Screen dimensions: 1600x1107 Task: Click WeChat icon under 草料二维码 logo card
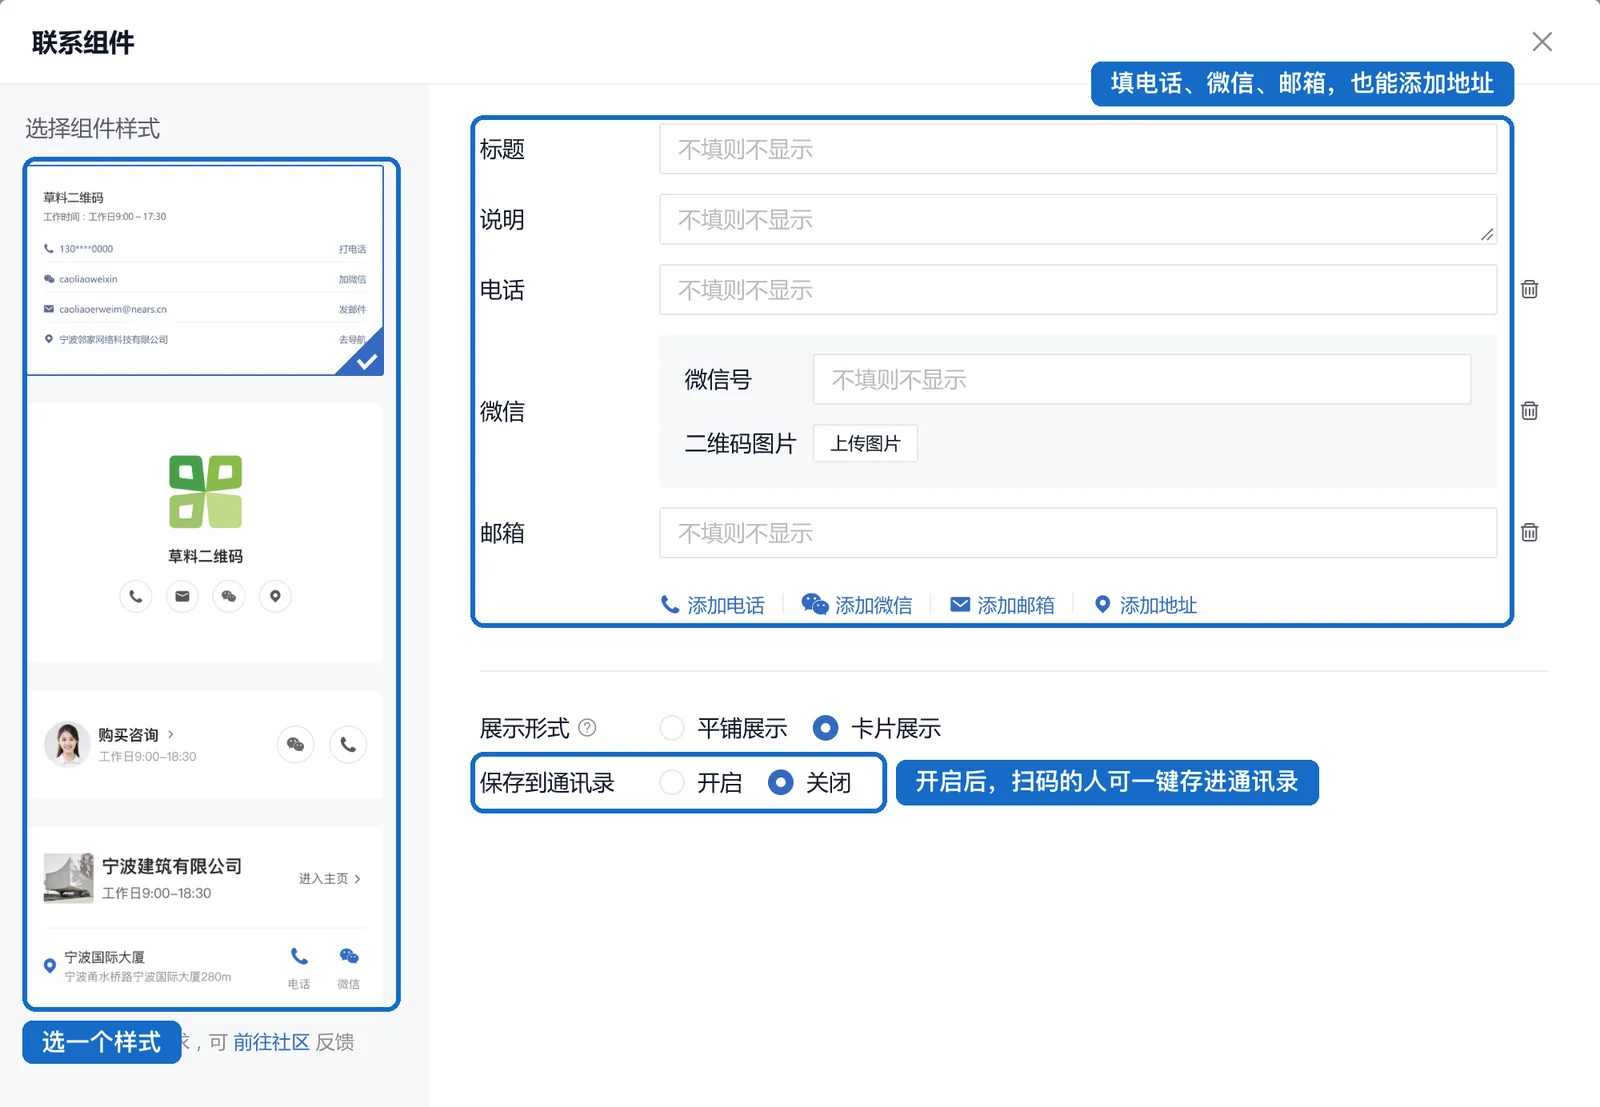coord(229,596)
